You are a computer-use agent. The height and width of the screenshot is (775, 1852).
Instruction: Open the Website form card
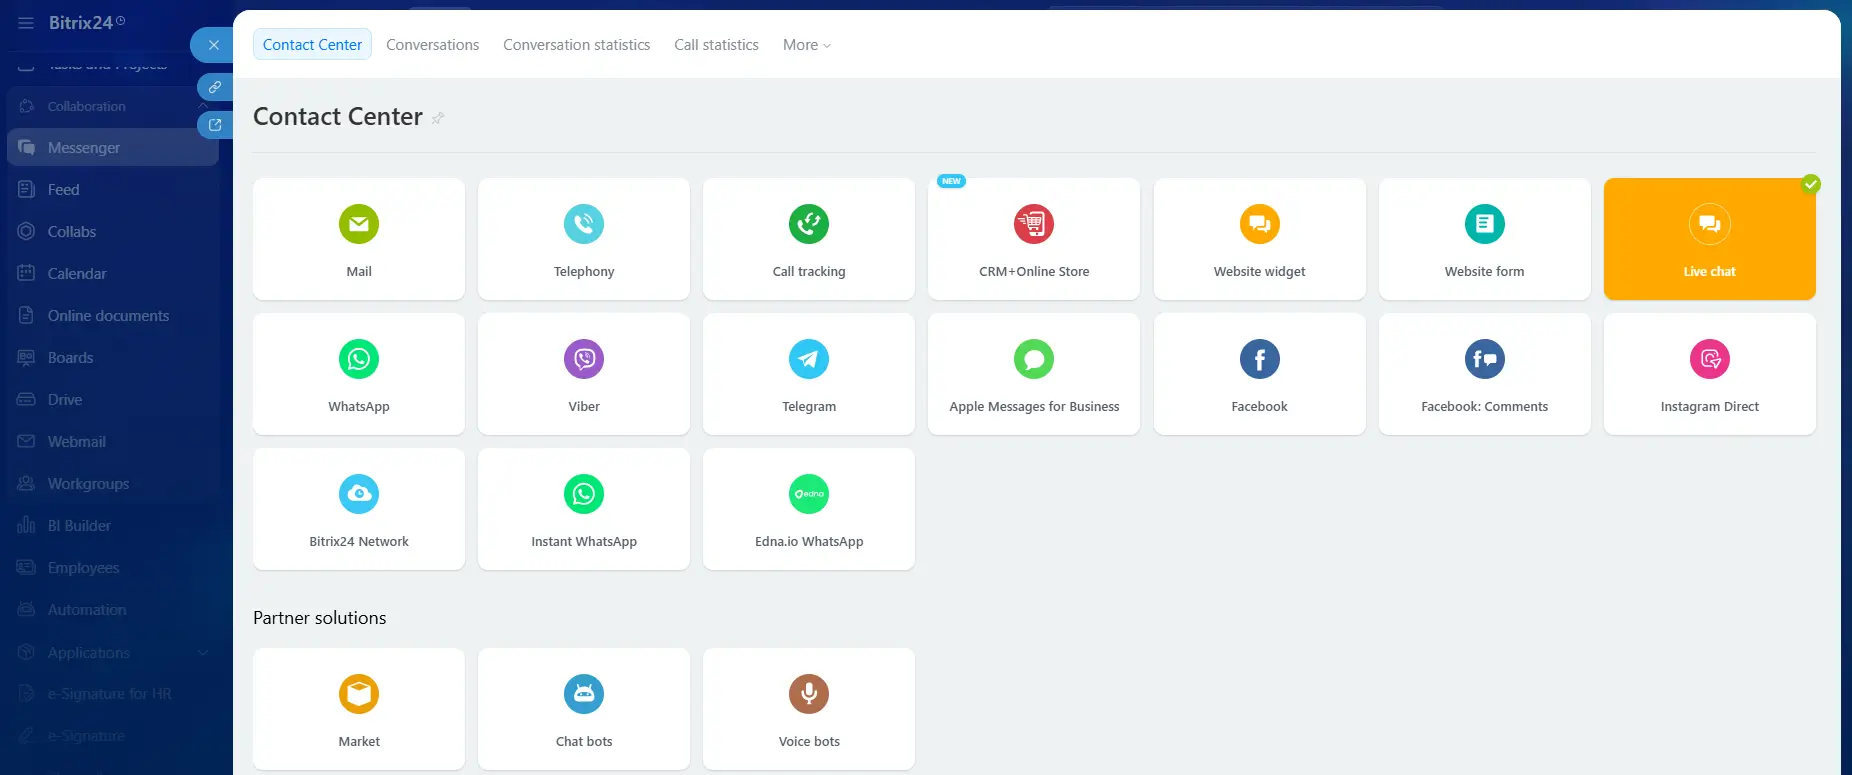click(x=1485, y=239)
